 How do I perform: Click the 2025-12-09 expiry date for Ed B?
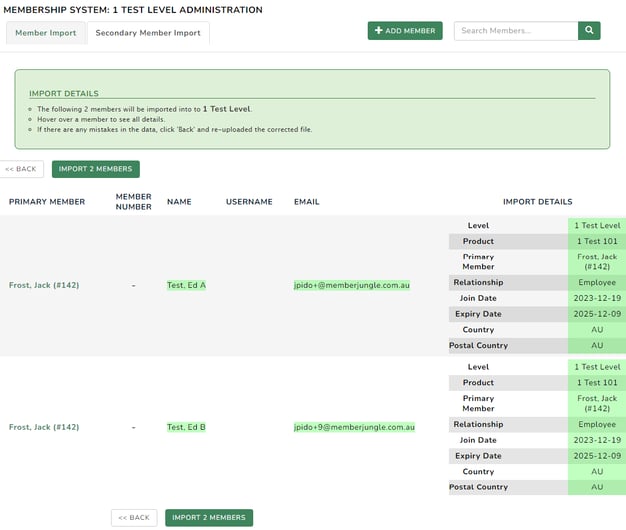coord(597,456)
